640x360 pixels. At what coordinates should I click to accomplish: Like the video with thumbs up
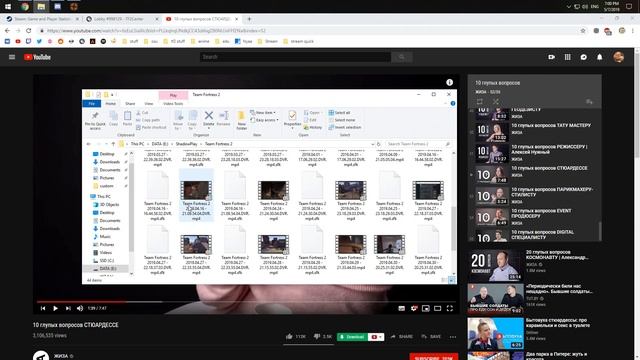289,336
